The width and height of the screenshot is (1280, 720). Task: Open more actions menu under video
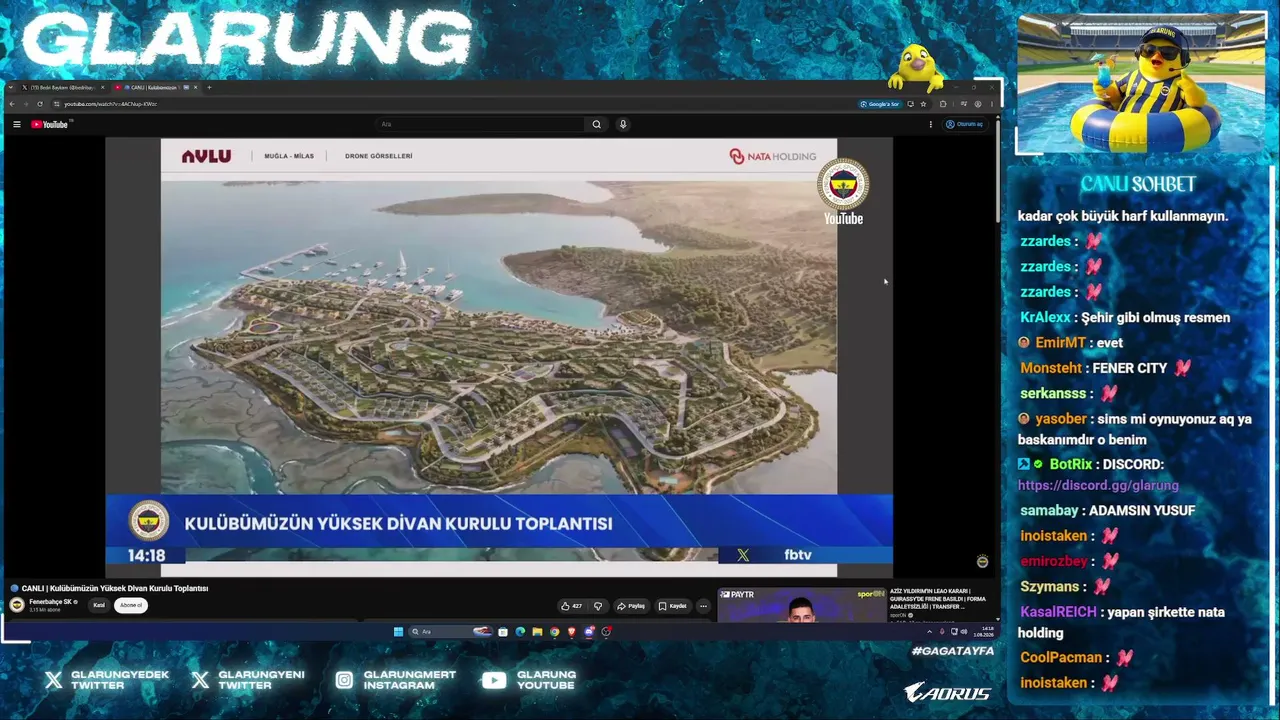(703, 606)
